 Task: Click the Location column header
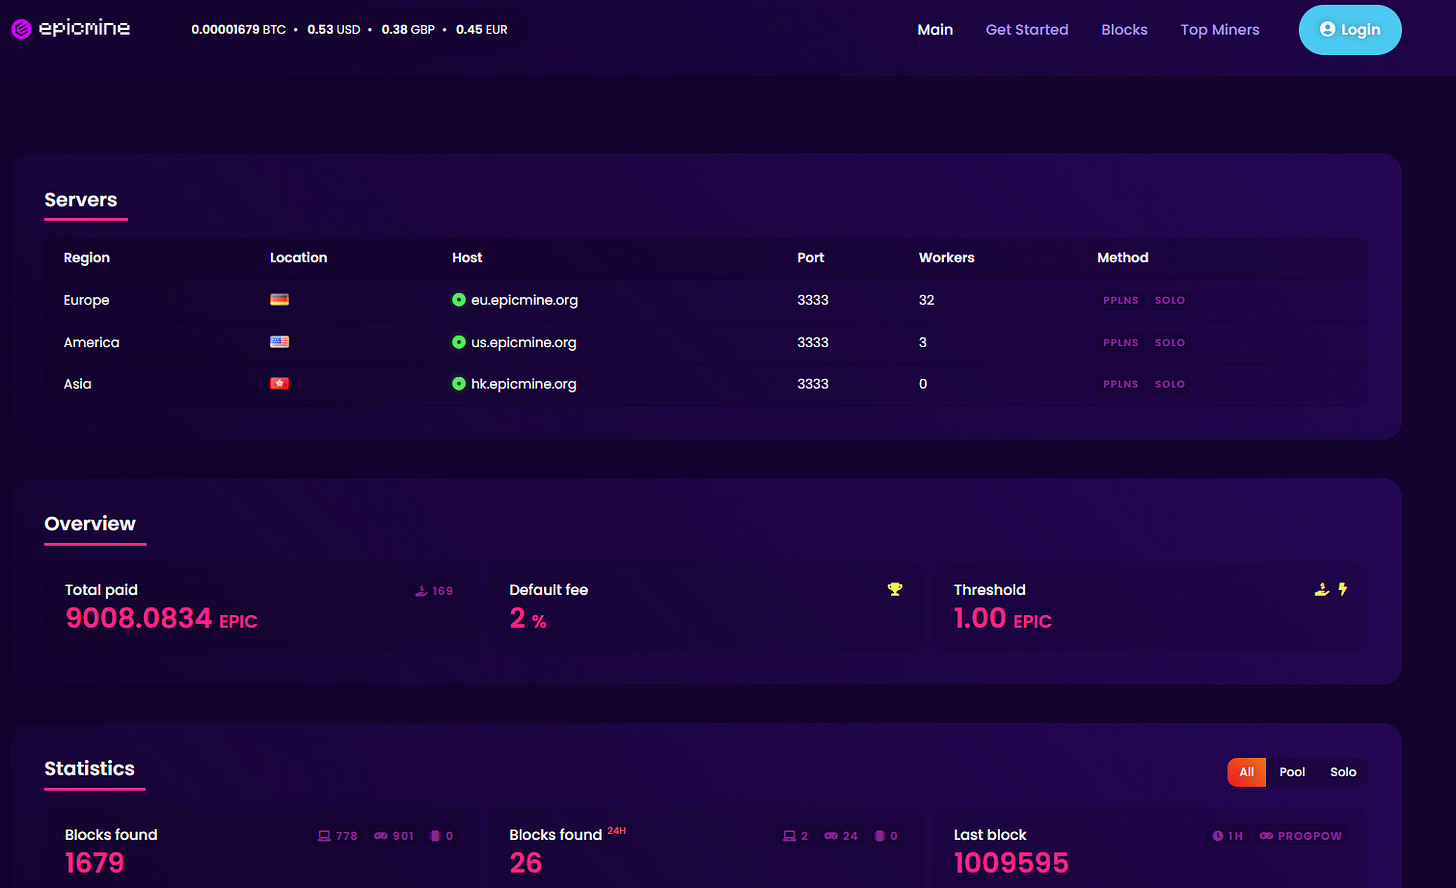pyautogui.click(x=299, y=258)
